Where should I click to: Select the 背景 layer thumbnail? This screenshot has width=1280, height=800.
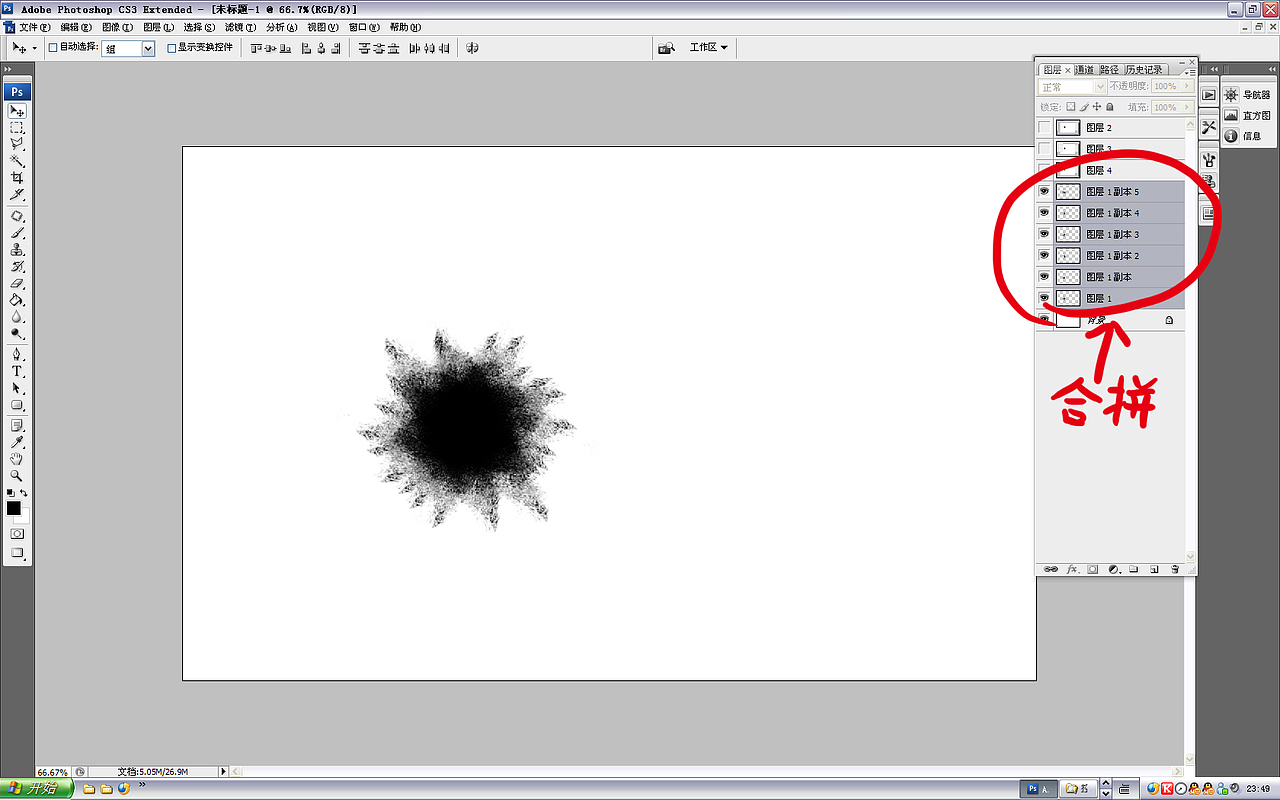1069,320
